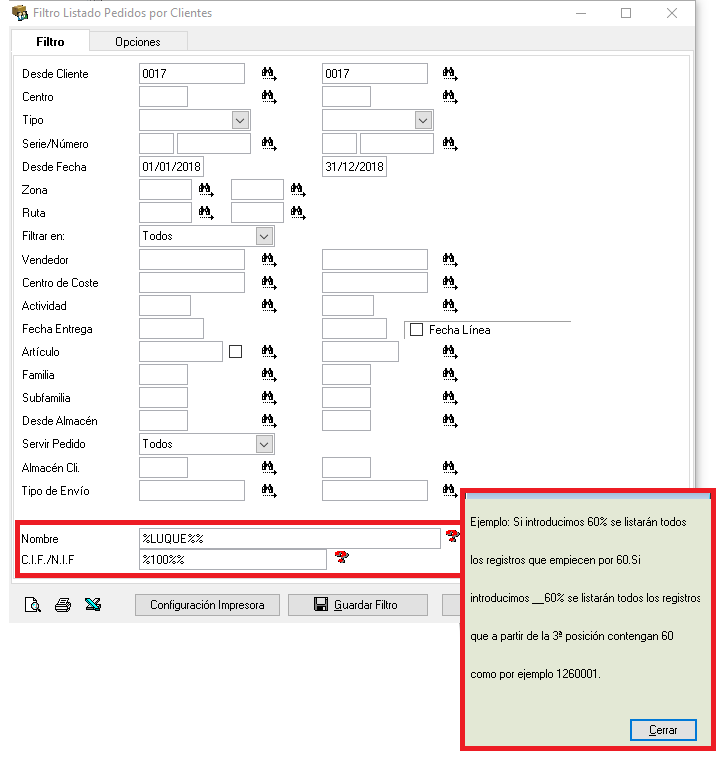Click the C.I.F./N.I.F field containing %100%%
This screenshot has width=723, height=758.
coord(233,560)
